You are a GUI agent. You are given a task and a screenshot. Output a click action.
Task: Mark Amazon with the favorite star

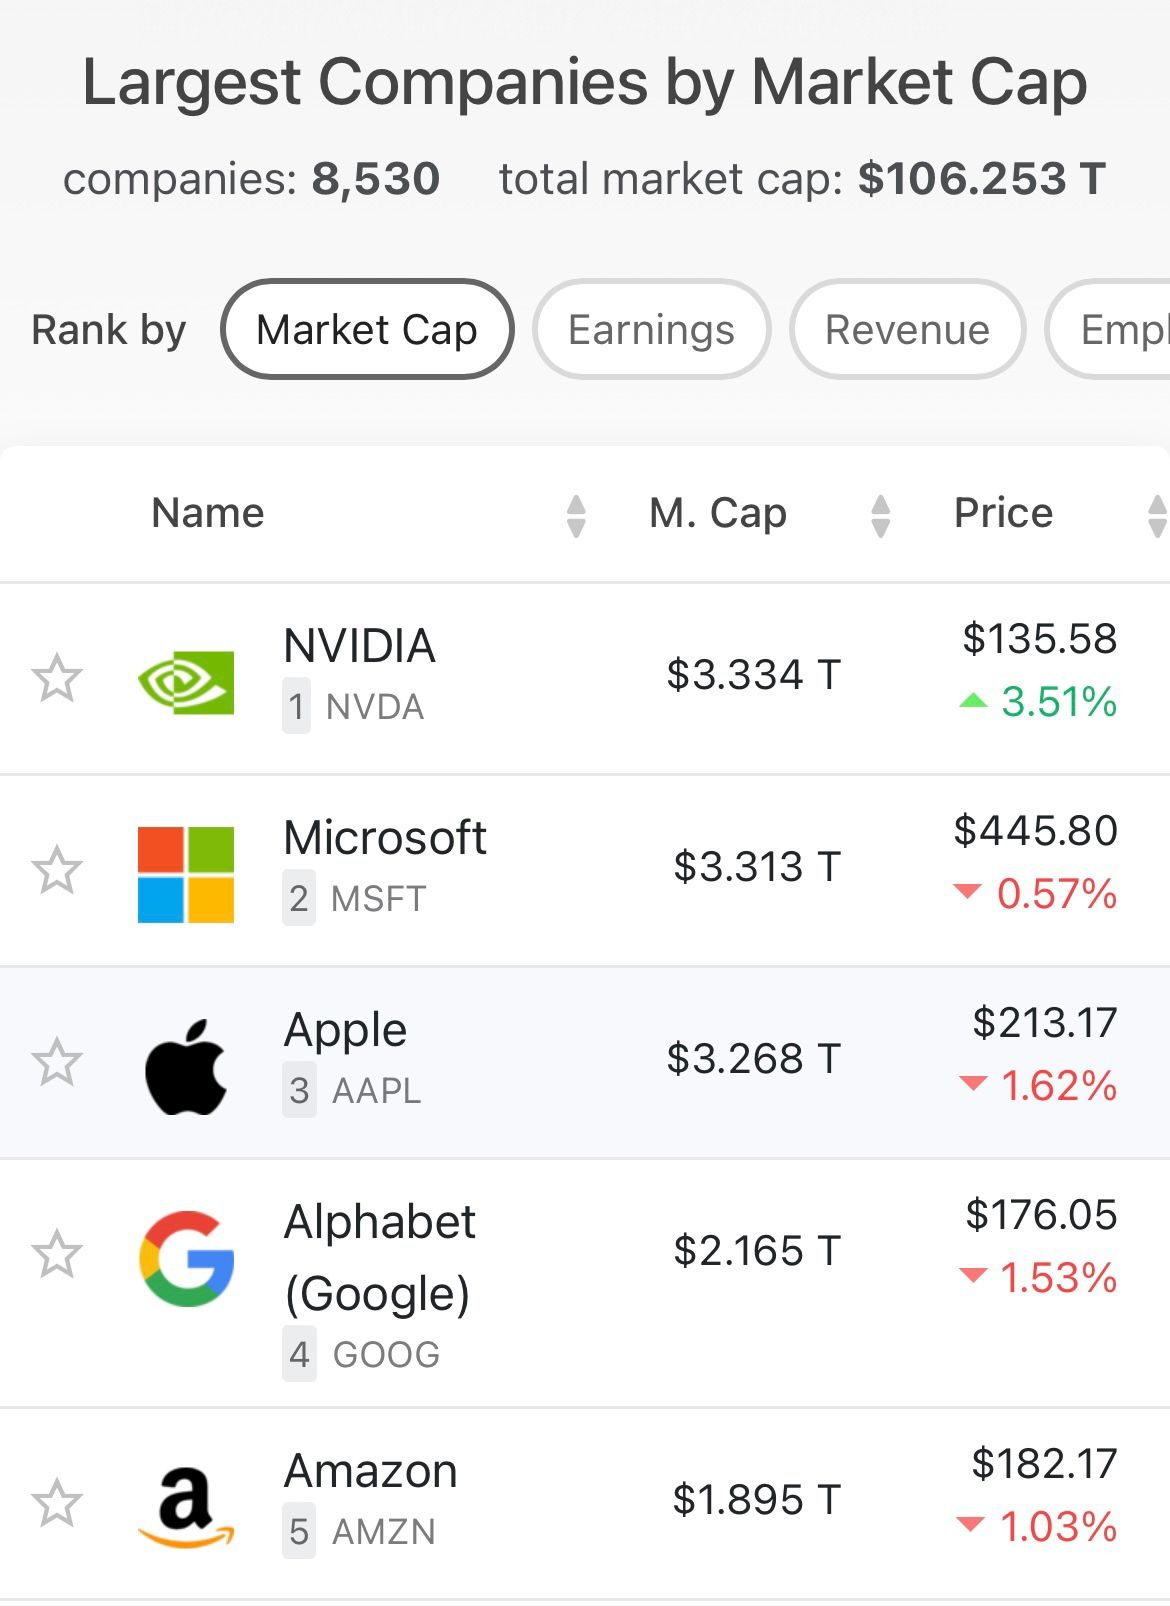57,1503
